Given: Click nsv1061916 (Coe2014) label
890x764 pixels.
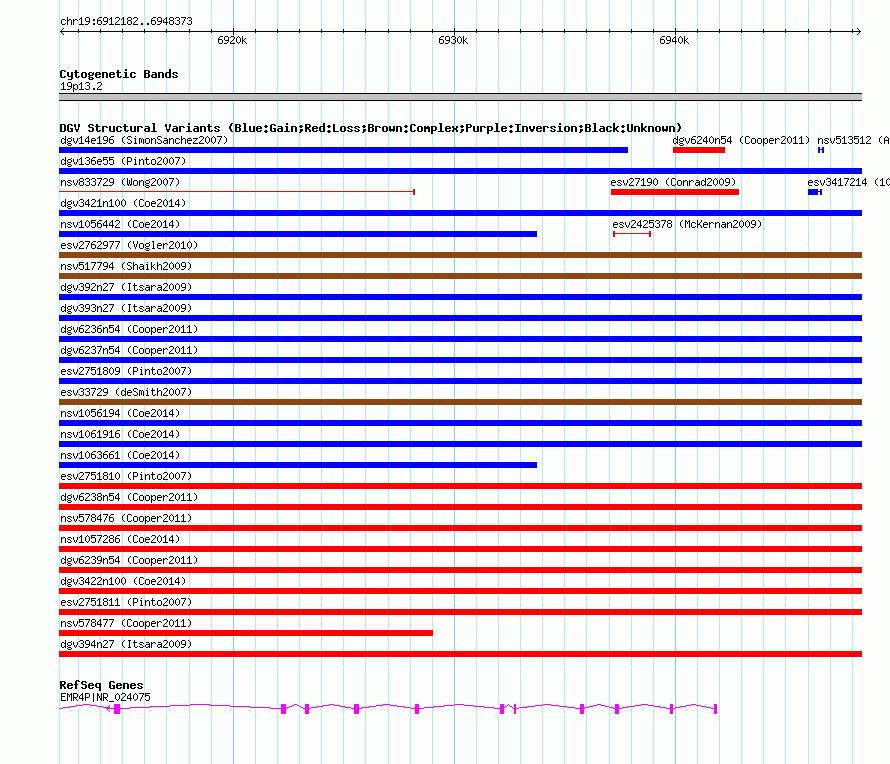Looking at the screenshot, I should point(120,434).
